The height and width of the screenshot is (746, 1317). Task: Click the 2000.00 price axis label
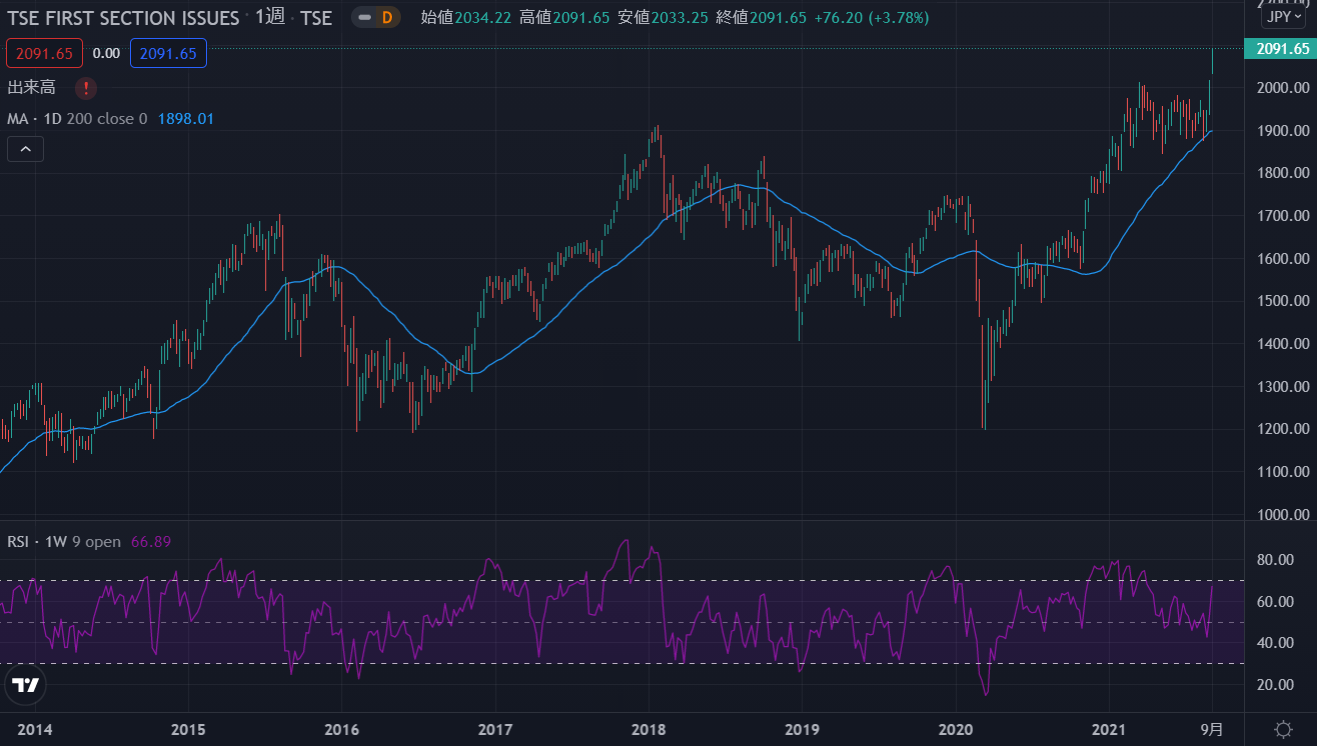tap(1282, 88)
